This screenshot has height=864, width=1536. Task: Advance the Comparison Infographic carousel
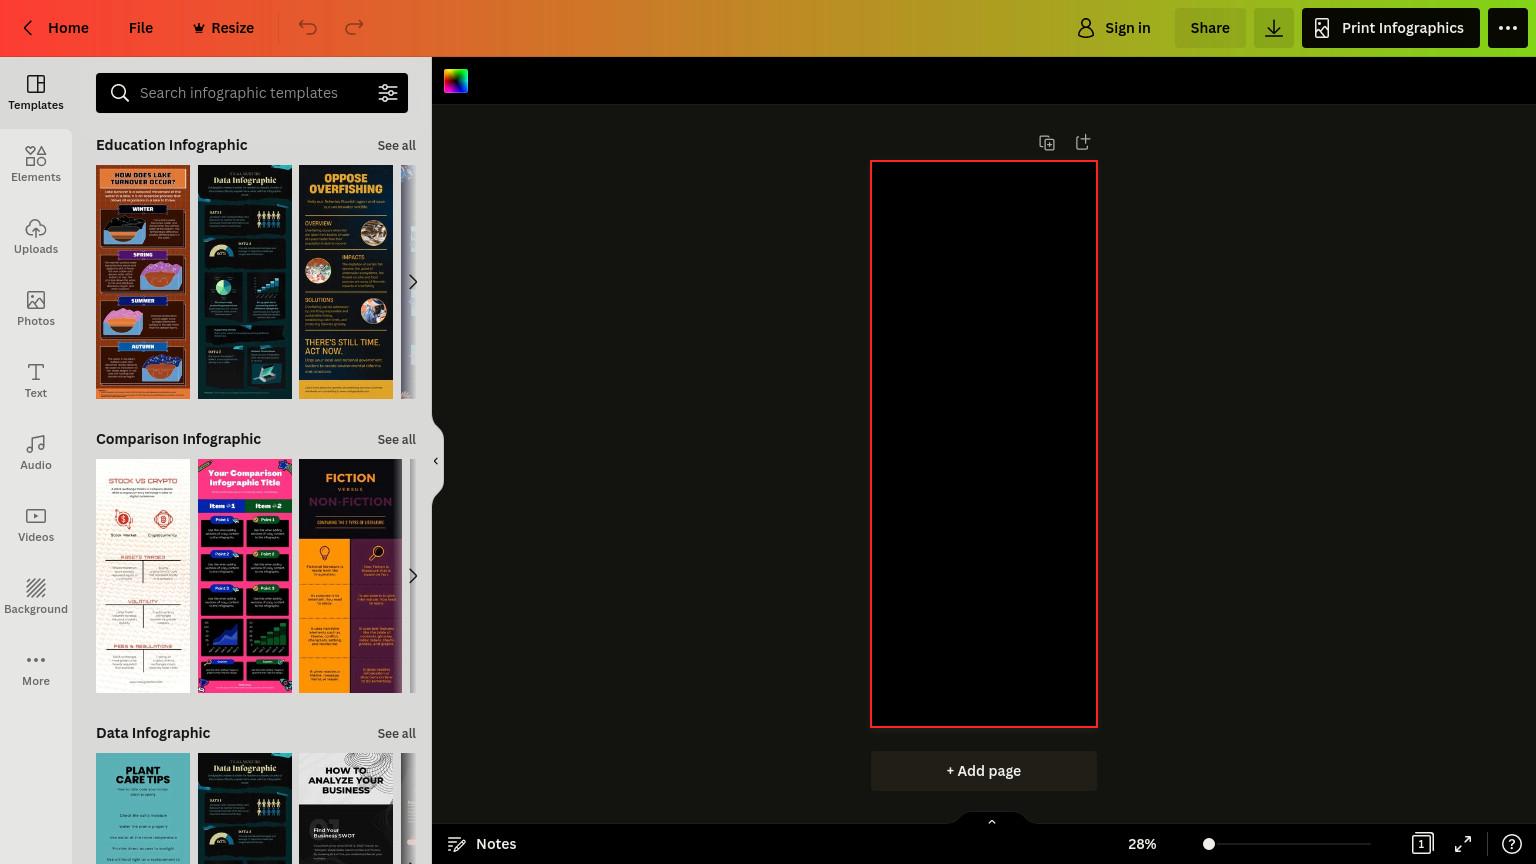[412, 576]
